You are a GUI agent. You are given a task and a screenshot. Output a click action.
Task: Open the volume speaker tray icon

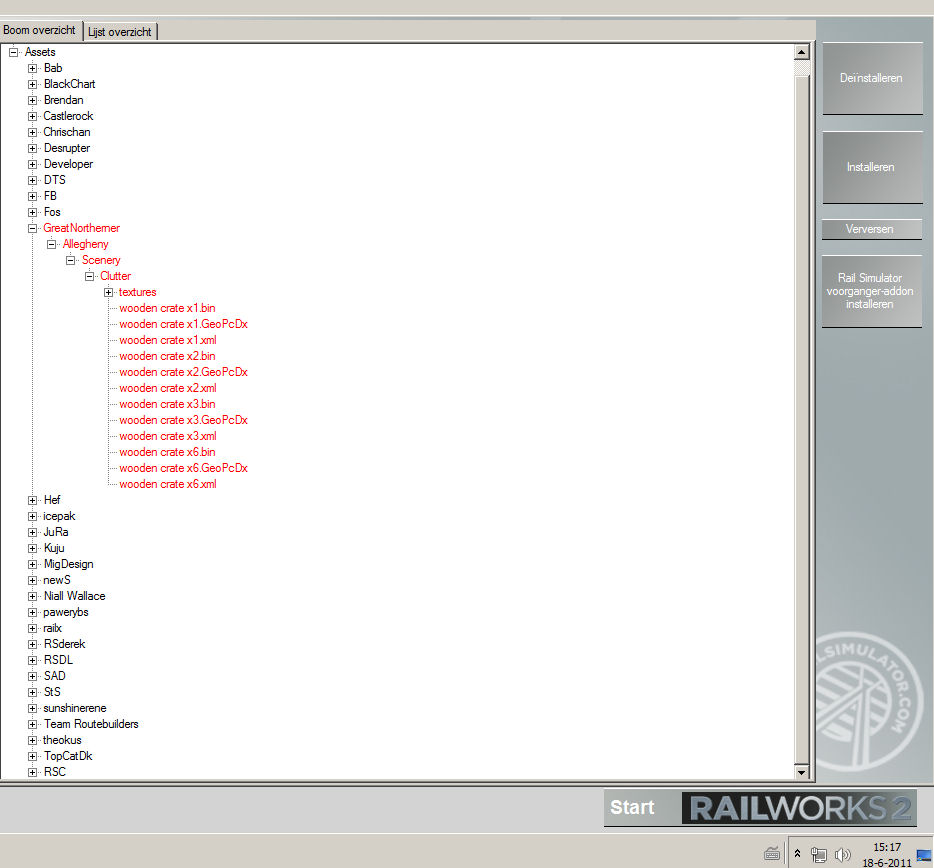842,855
